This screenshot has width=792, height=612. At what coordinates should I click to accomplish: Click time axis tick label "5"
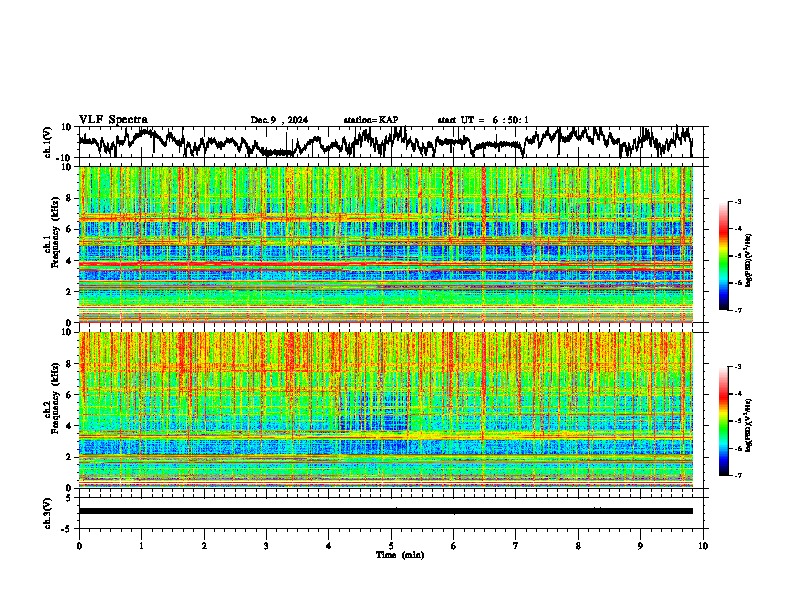coord(391,546)
